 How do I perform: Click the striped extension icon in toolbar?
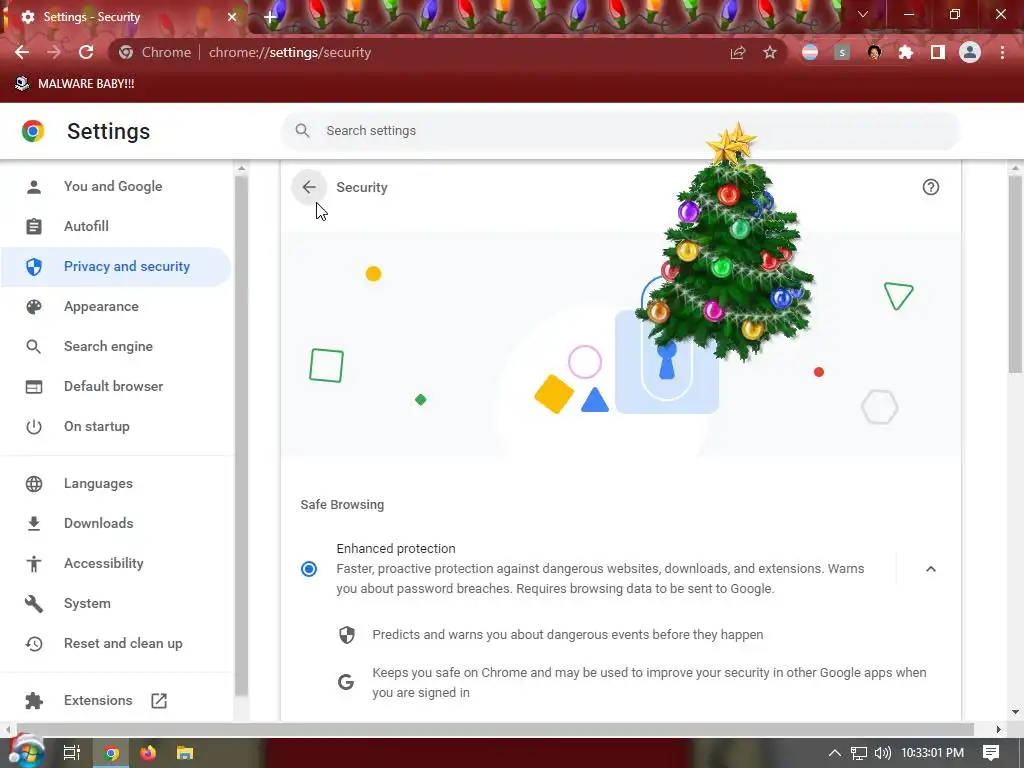coord(810,53)
